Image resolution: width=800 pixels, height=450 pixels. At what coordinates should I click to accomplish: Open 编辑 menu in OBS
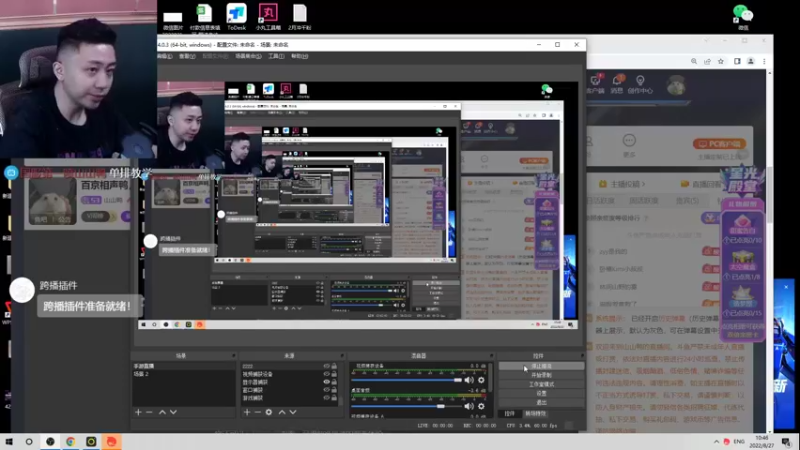click(165, 56)
